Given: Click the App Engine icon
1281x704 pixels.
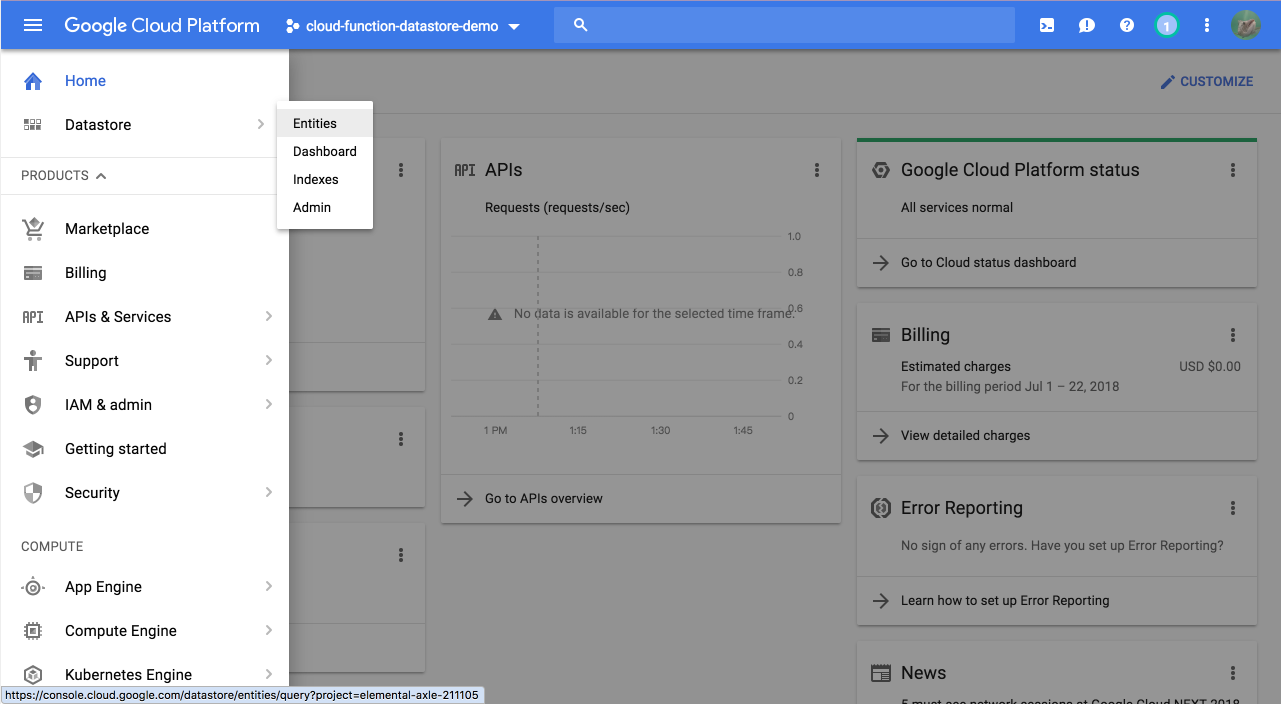Looking at the screenshot, I should tap(33, 587).
